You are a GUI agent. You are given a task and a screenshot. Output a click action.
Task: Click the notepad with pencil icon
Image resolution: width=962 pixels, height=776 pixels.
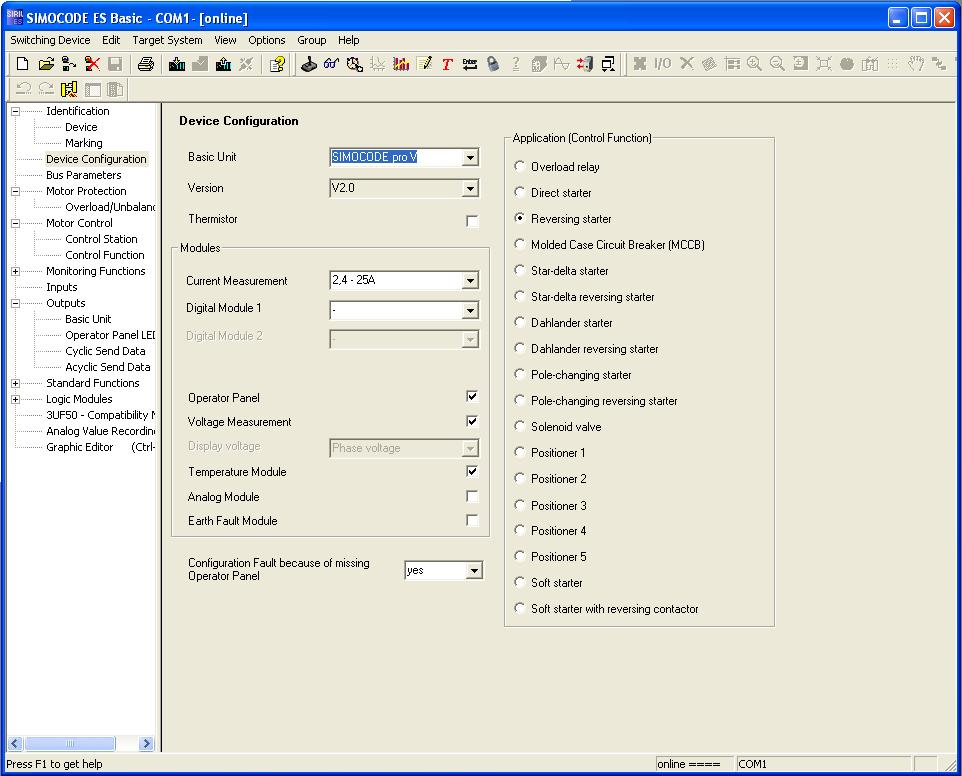[x=424, y=64]
